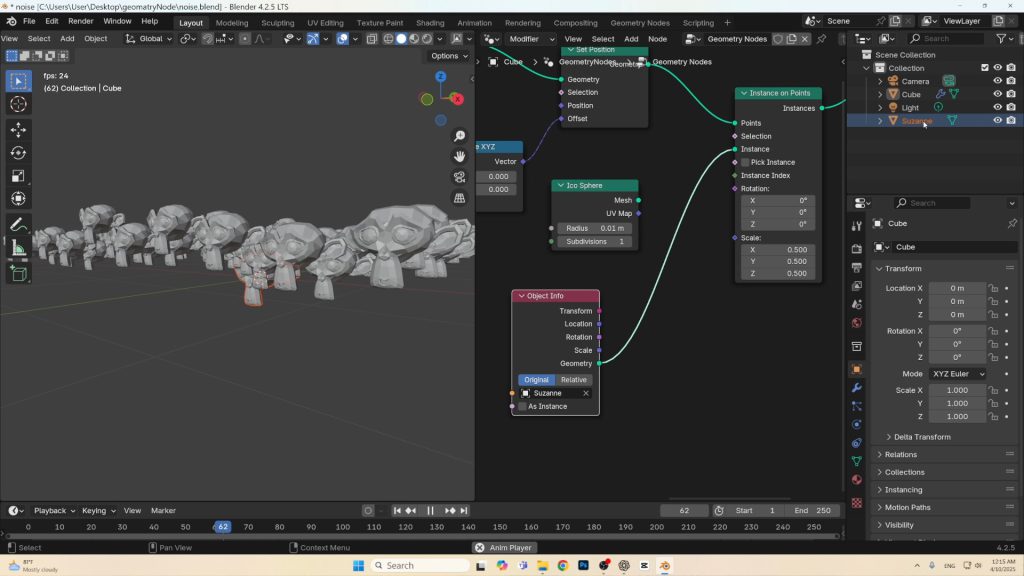Activate the Rotate tool

(18, 152)
